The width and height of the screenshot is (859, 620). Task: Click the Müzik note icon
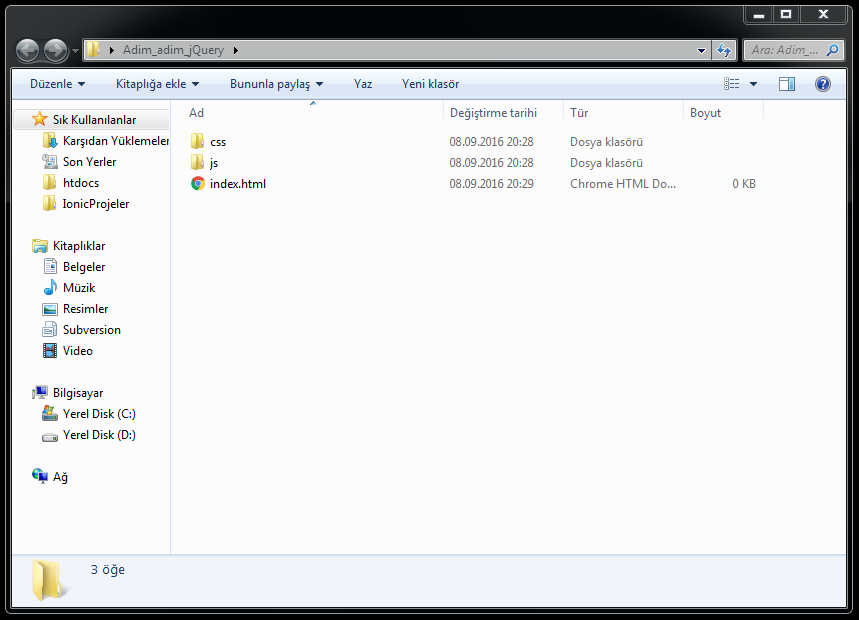pos(50,288)
